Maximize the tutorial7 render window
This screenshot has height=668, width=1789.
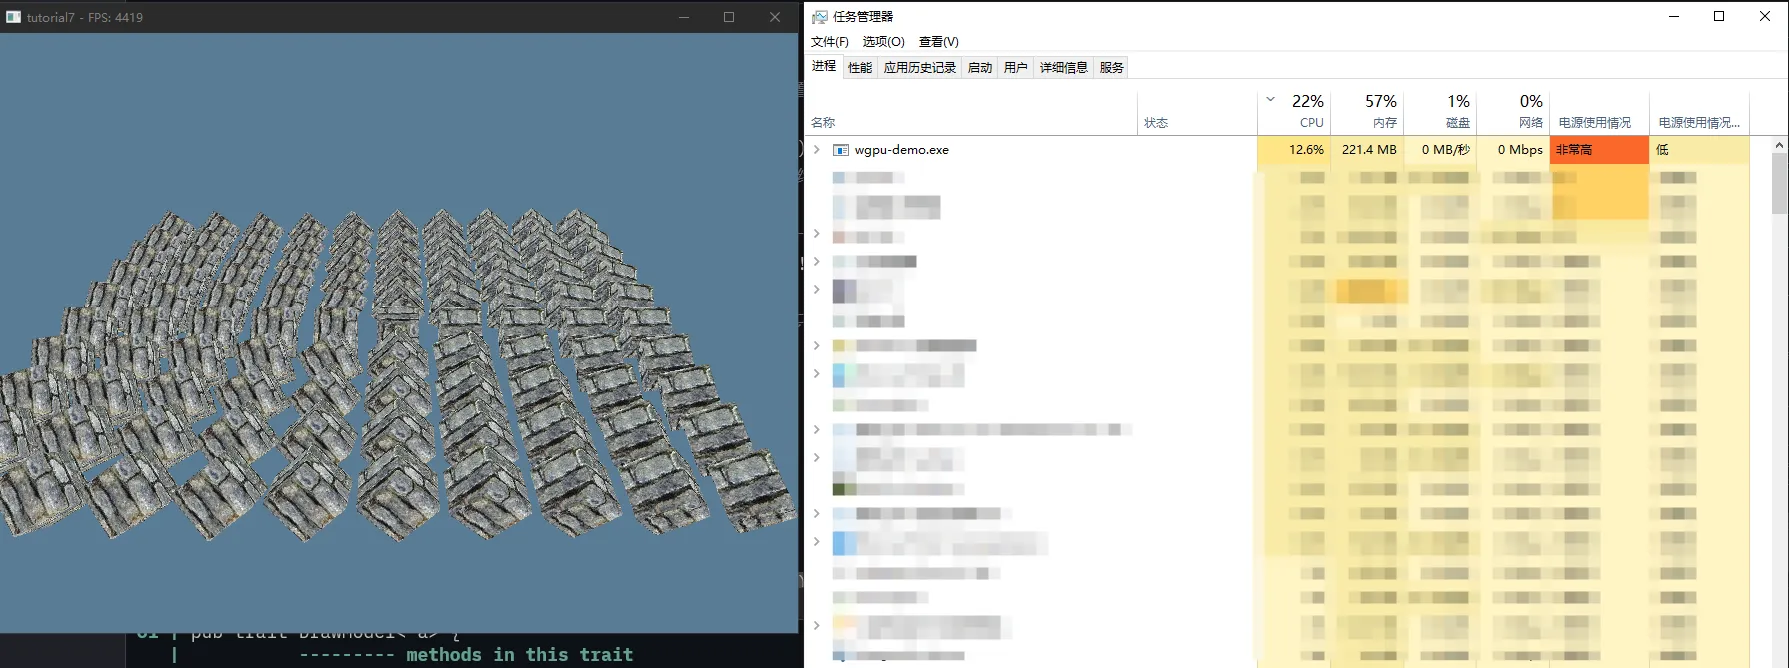[729, 17]
